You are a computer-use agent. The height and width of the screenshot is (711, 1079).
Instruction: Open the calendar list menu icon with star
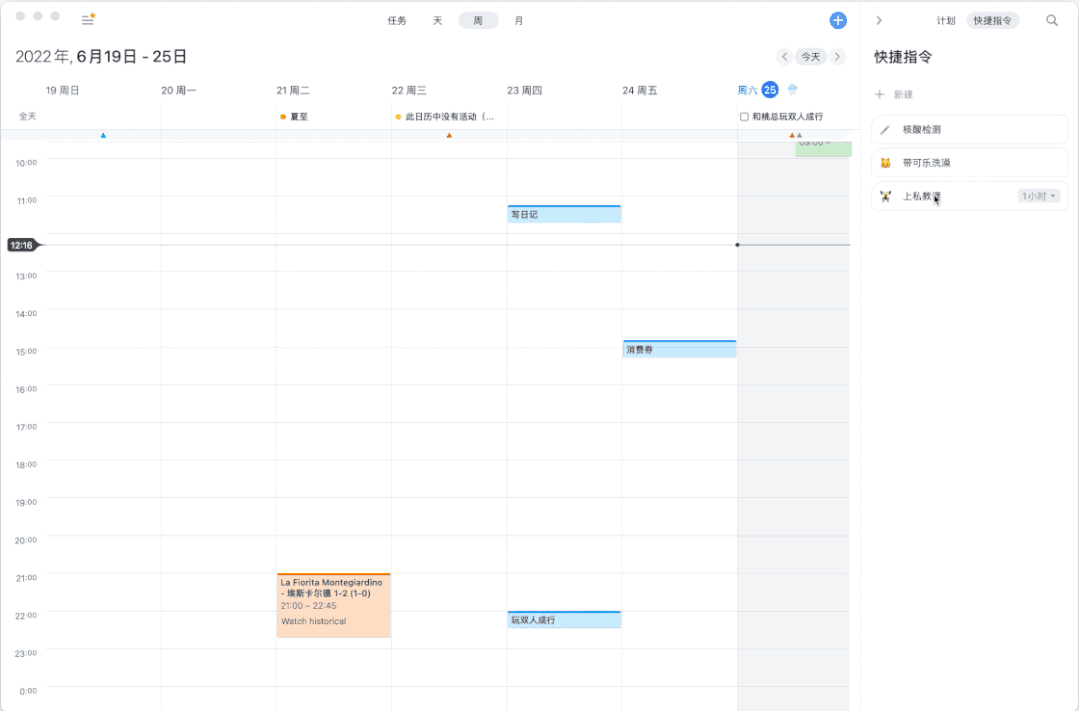pos(88,19)
